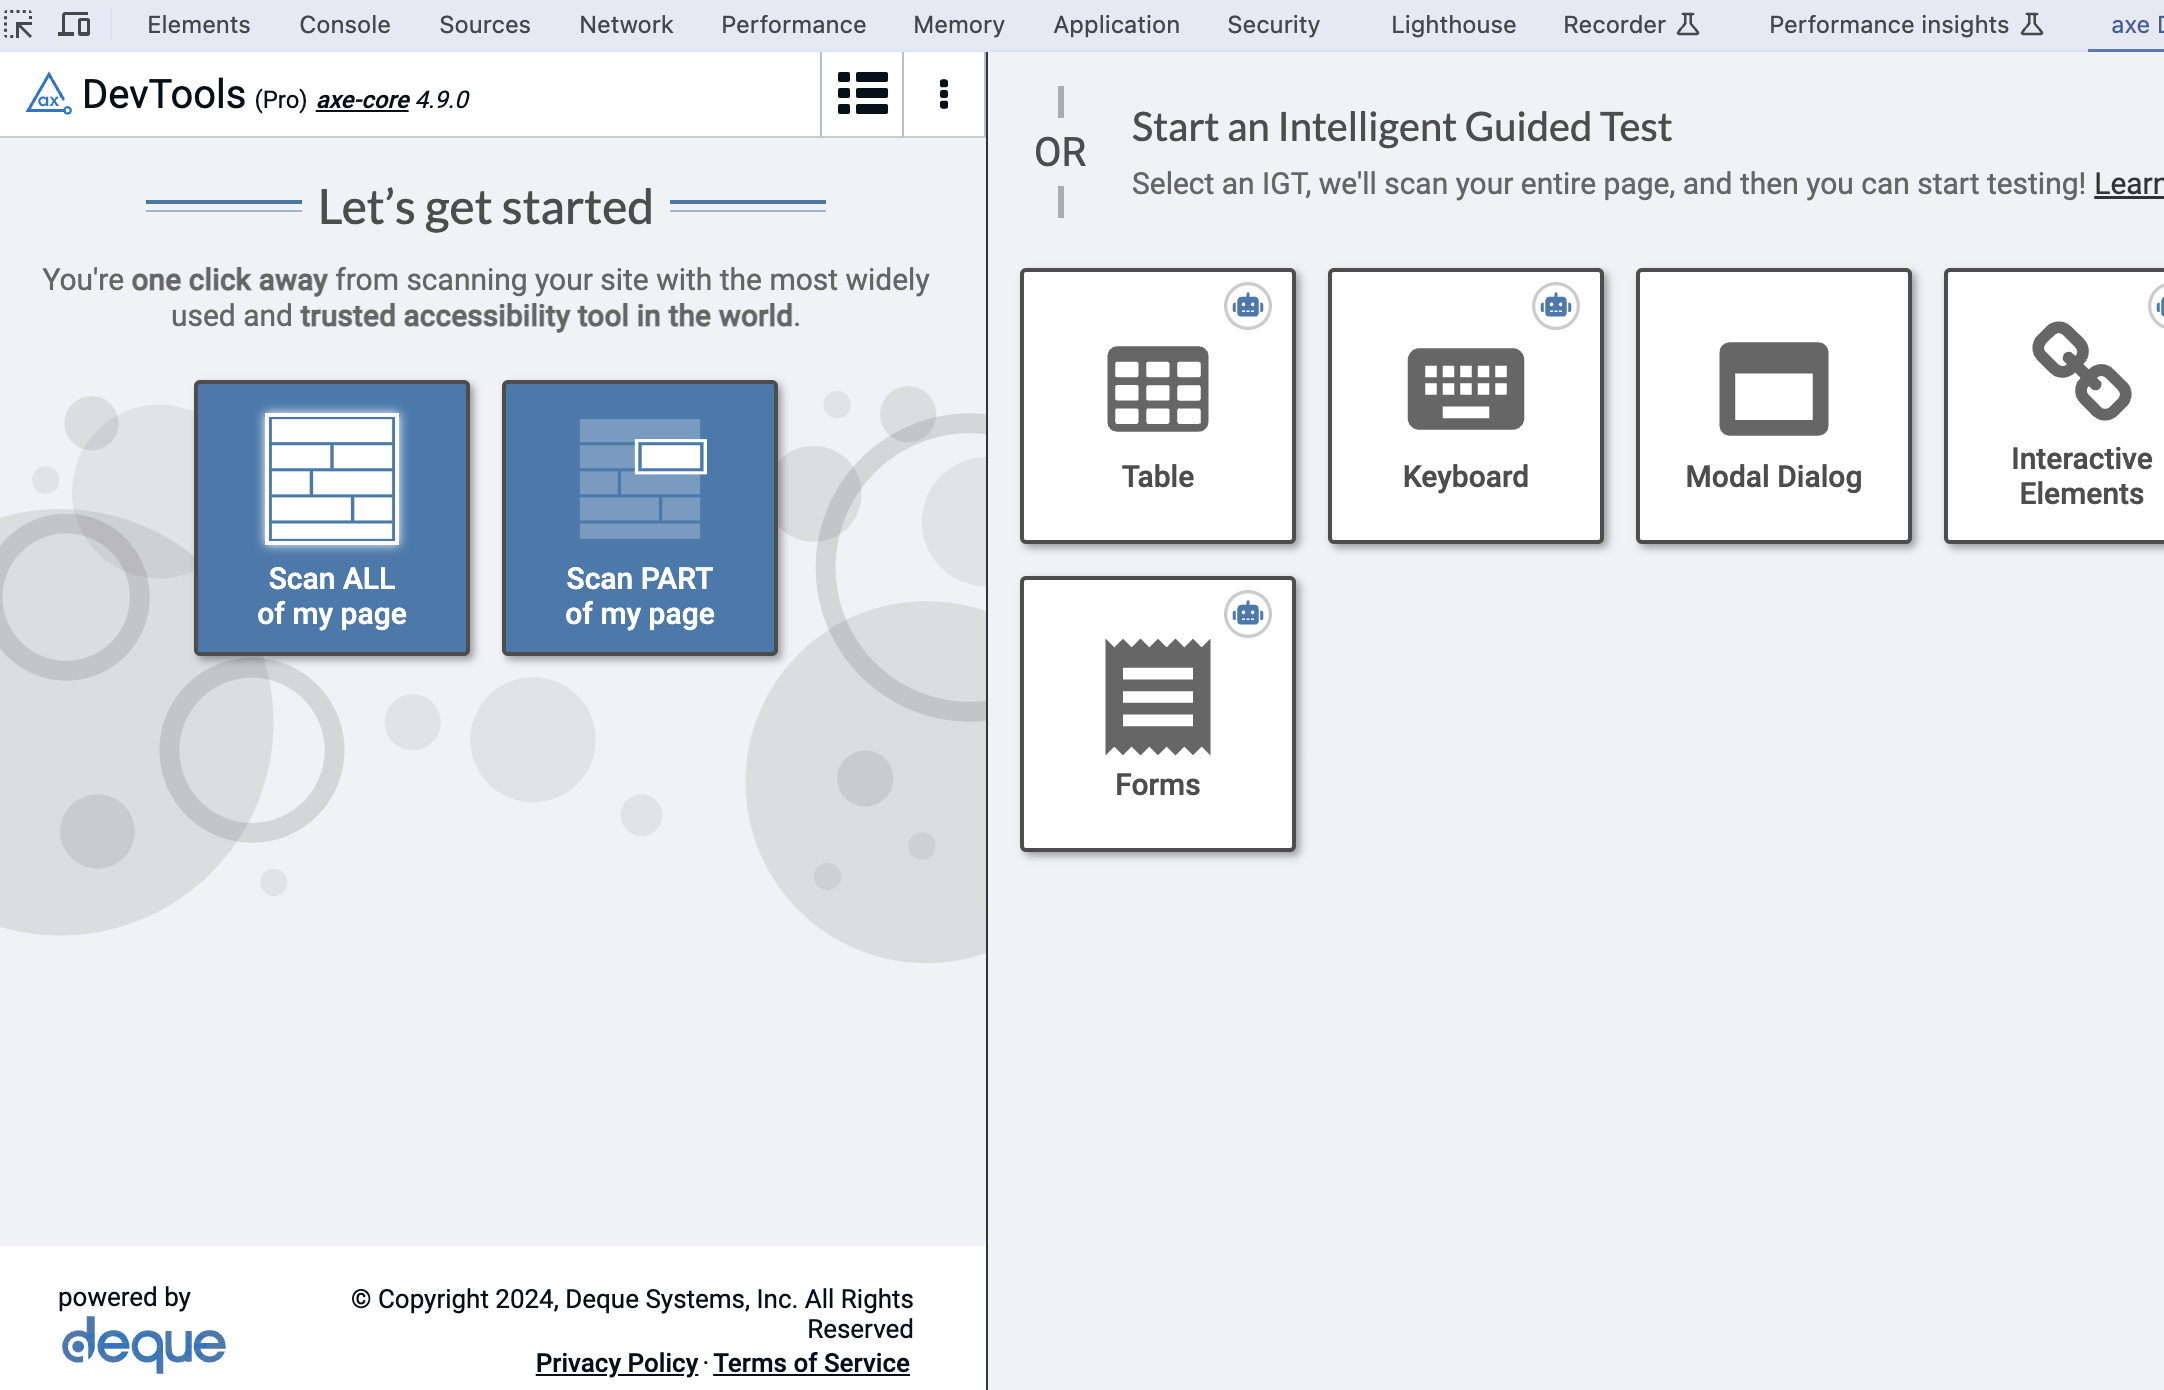Open the Recorder tab
Image resolution: width=2164 pixels, height=1390 pixels.
coord(1631,24)
